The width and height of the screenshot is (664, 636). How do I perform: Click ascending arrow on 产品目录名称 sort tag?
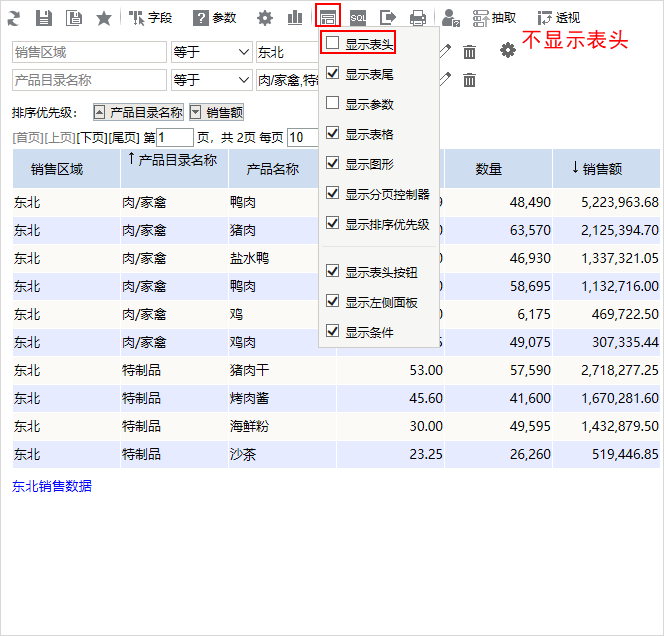[x=99, y=112]
